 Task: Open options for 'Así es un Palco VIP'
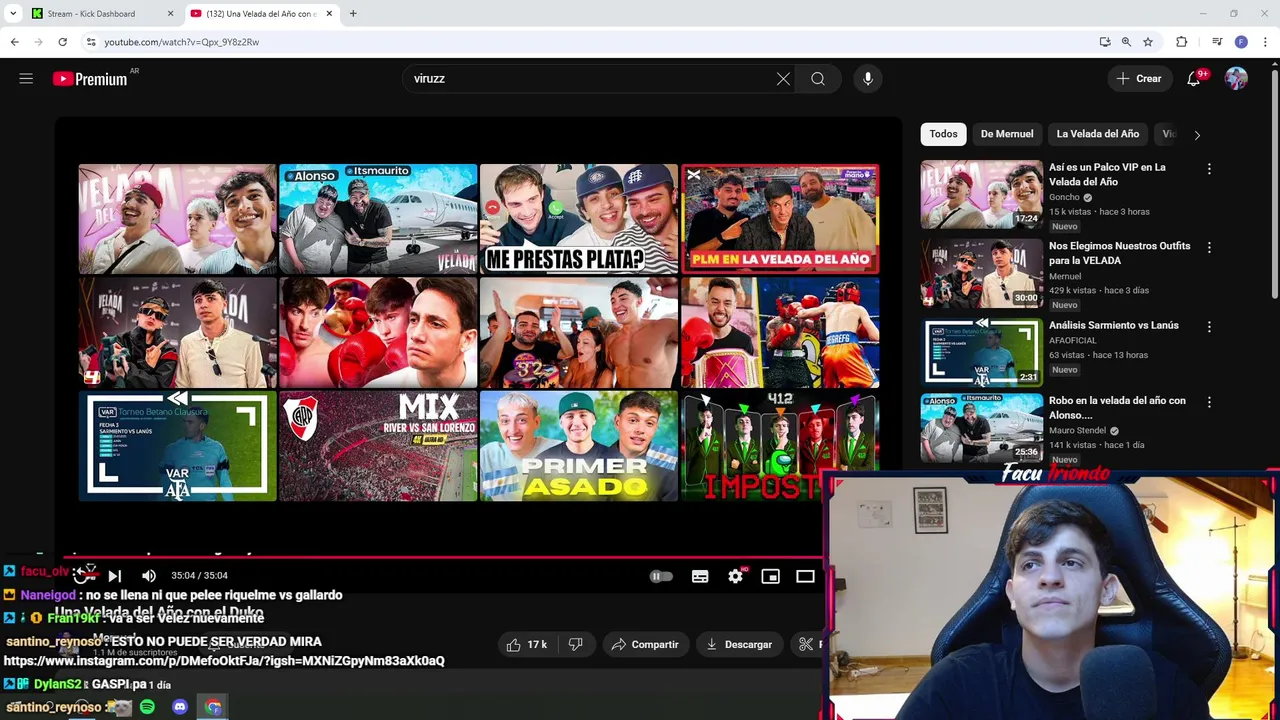tap(1209, 169)
